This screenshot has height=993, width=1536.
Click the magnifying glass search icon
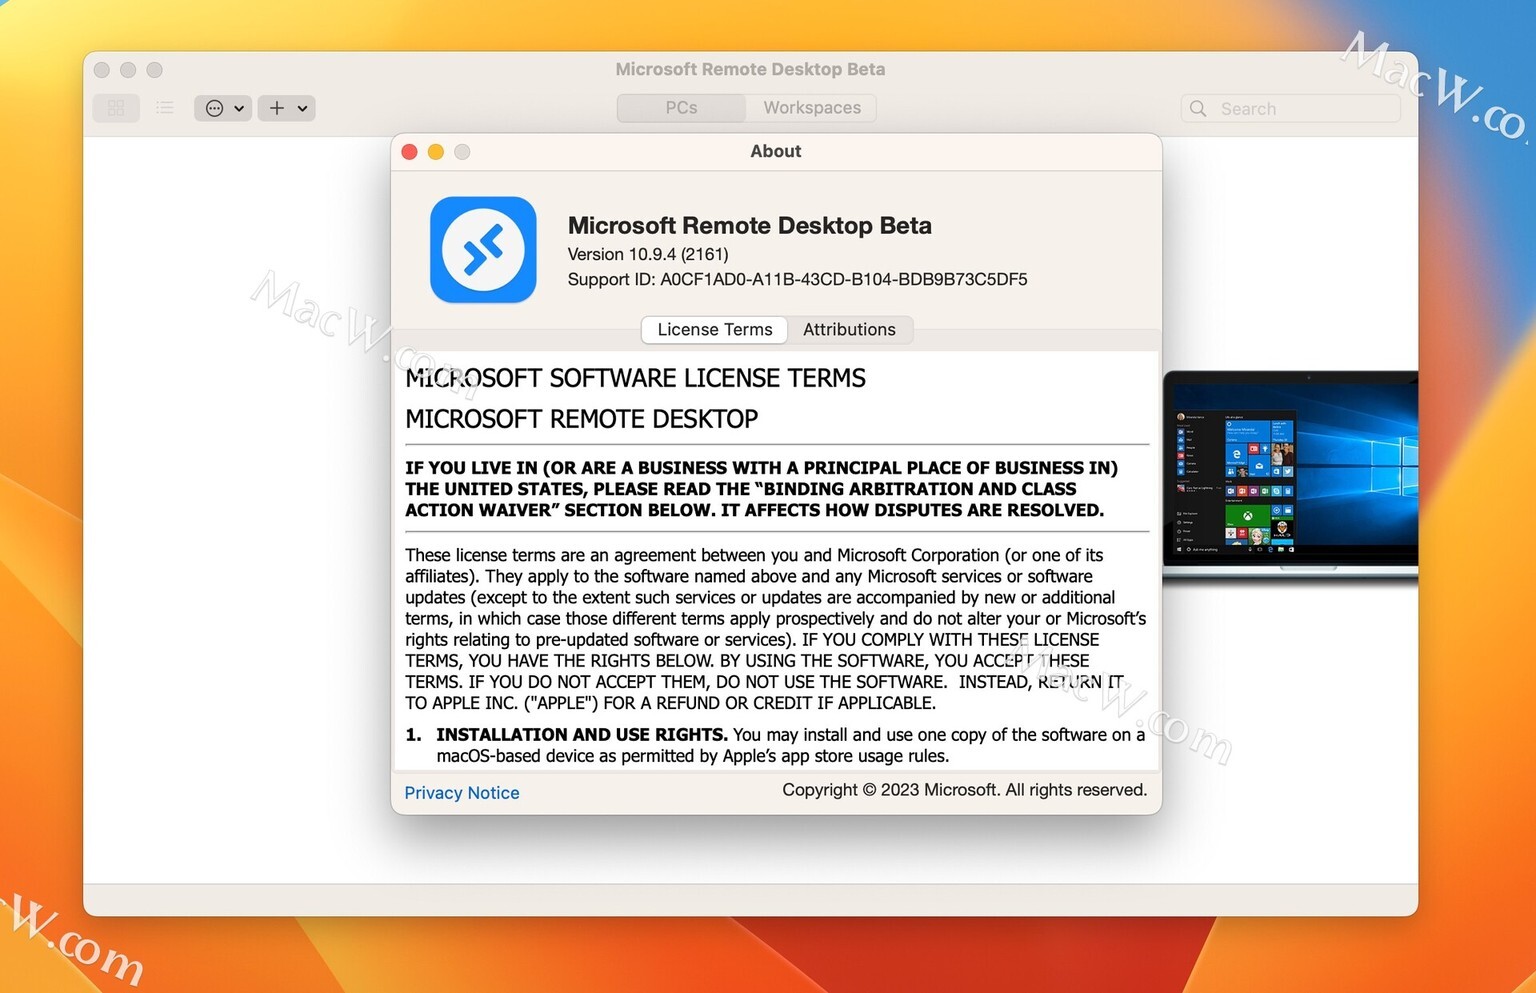pyautogui.click(x=1198, y=108)
